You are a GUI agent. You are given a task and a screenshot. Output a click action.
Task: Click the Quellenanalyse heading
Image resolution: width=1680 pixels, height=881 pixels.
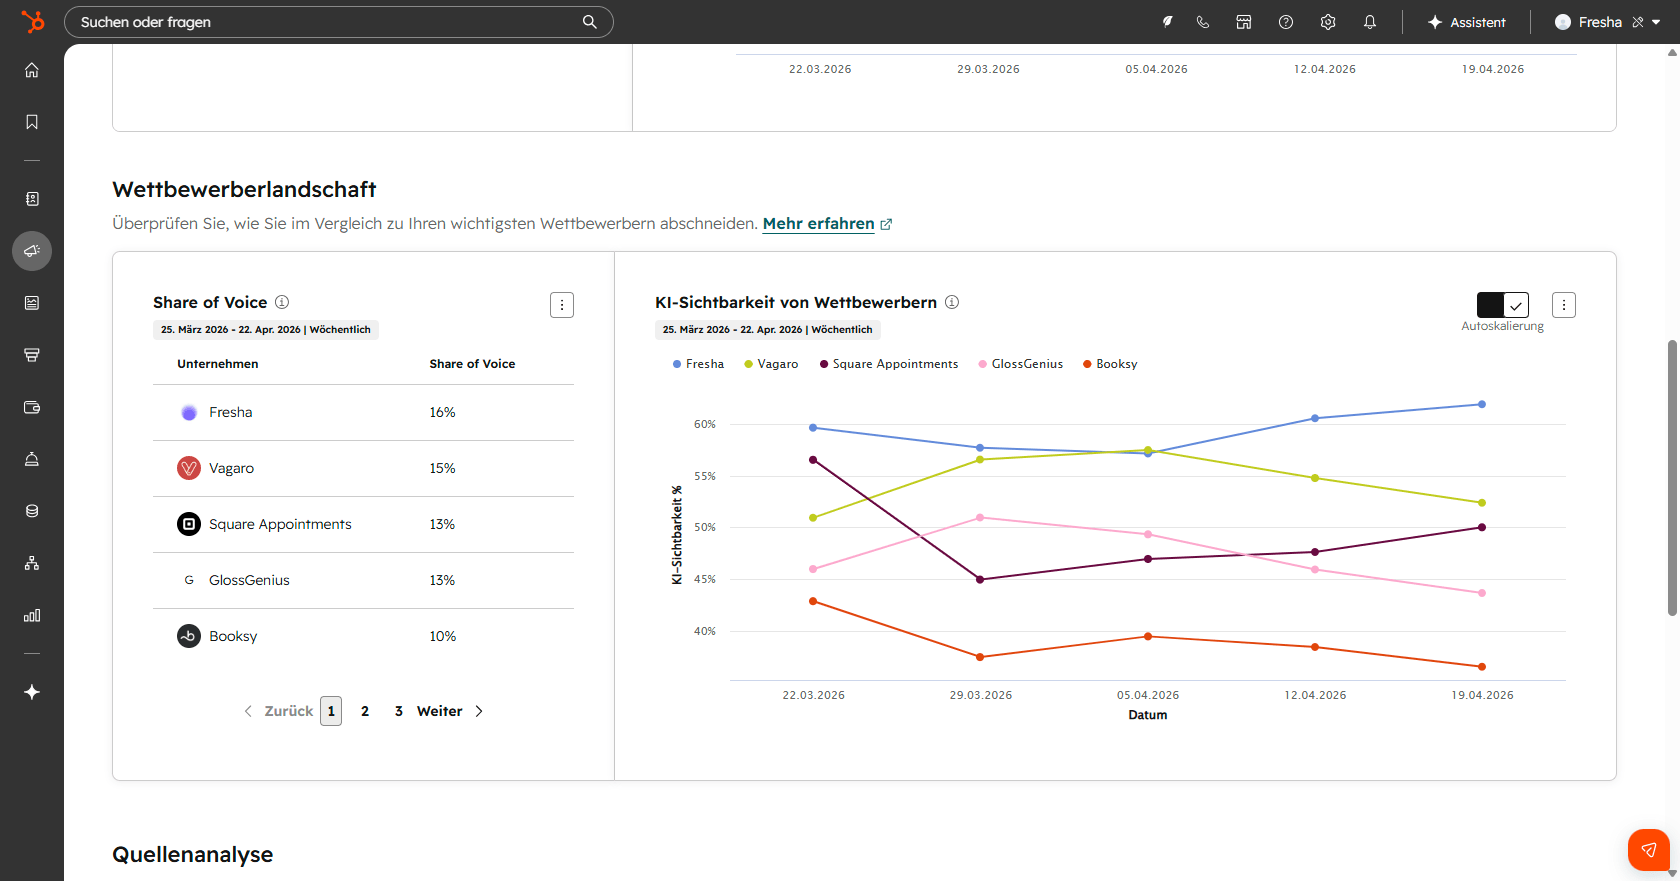point(193,854)
